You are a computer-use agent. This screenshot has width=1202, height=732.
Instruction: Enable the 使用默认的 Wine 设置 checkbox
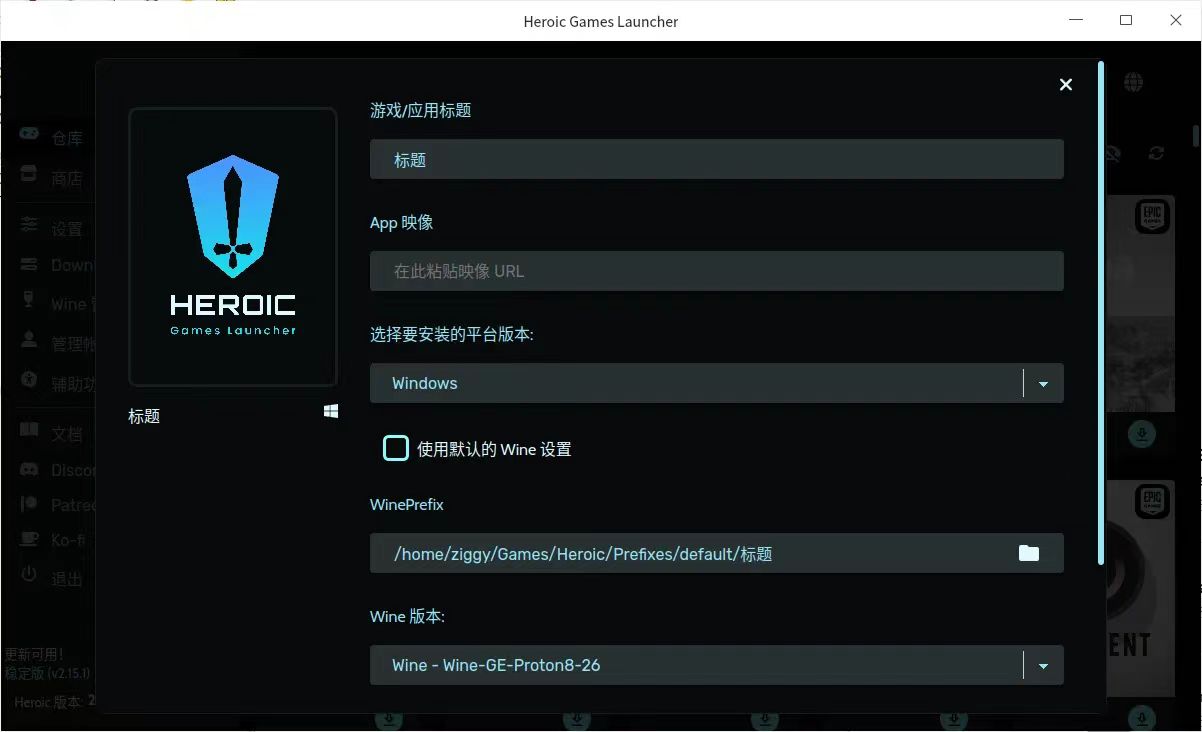coord(396,448)
